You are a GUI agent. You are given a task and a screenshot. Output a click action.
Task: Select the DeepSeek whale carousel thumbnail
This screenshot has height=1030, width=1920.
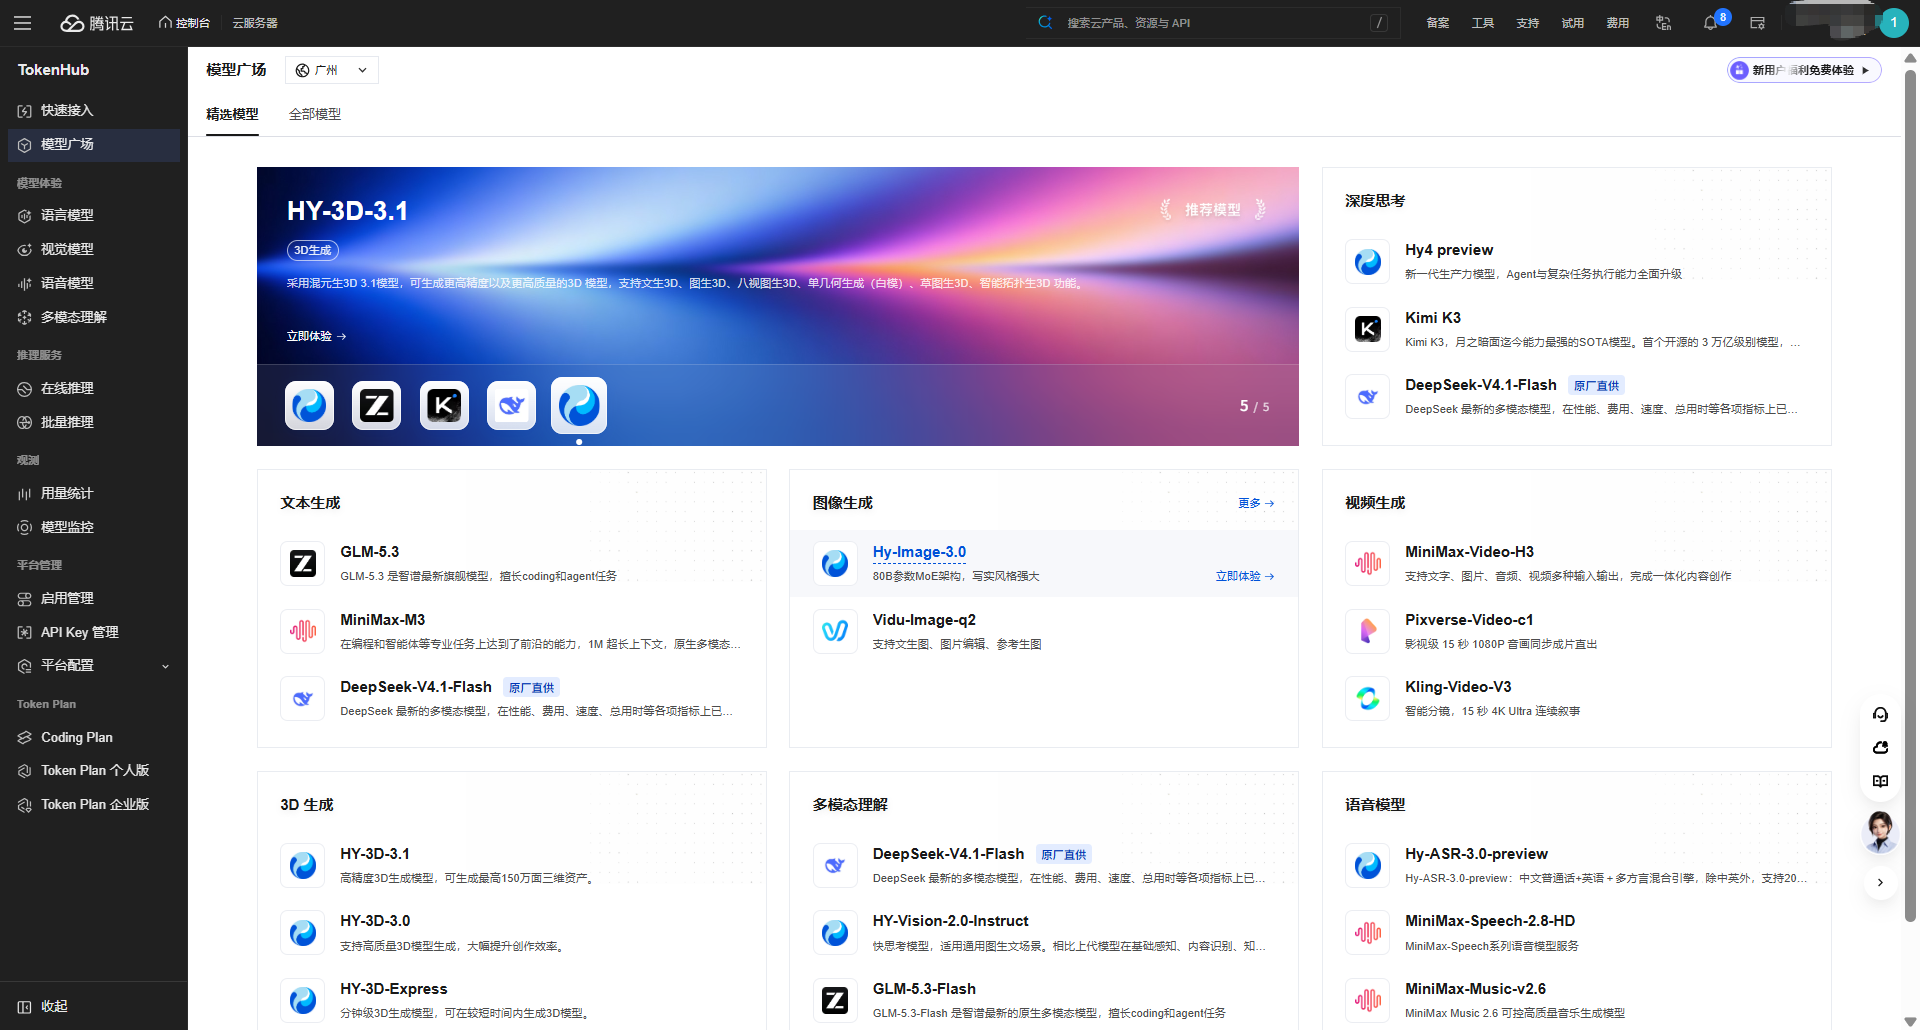(x=512, y=405)
